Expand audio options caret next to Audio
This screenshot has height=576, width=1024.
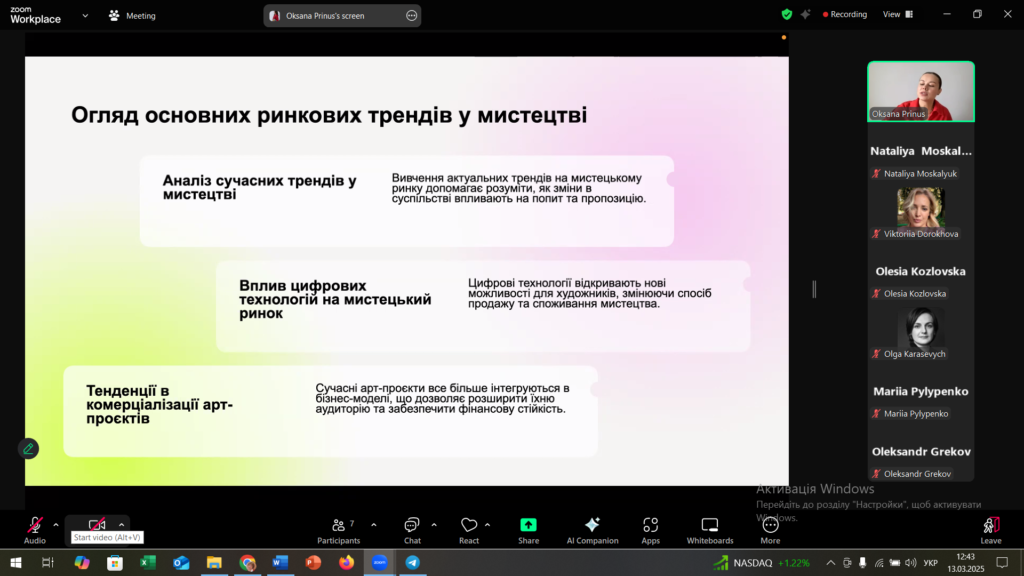56,524
